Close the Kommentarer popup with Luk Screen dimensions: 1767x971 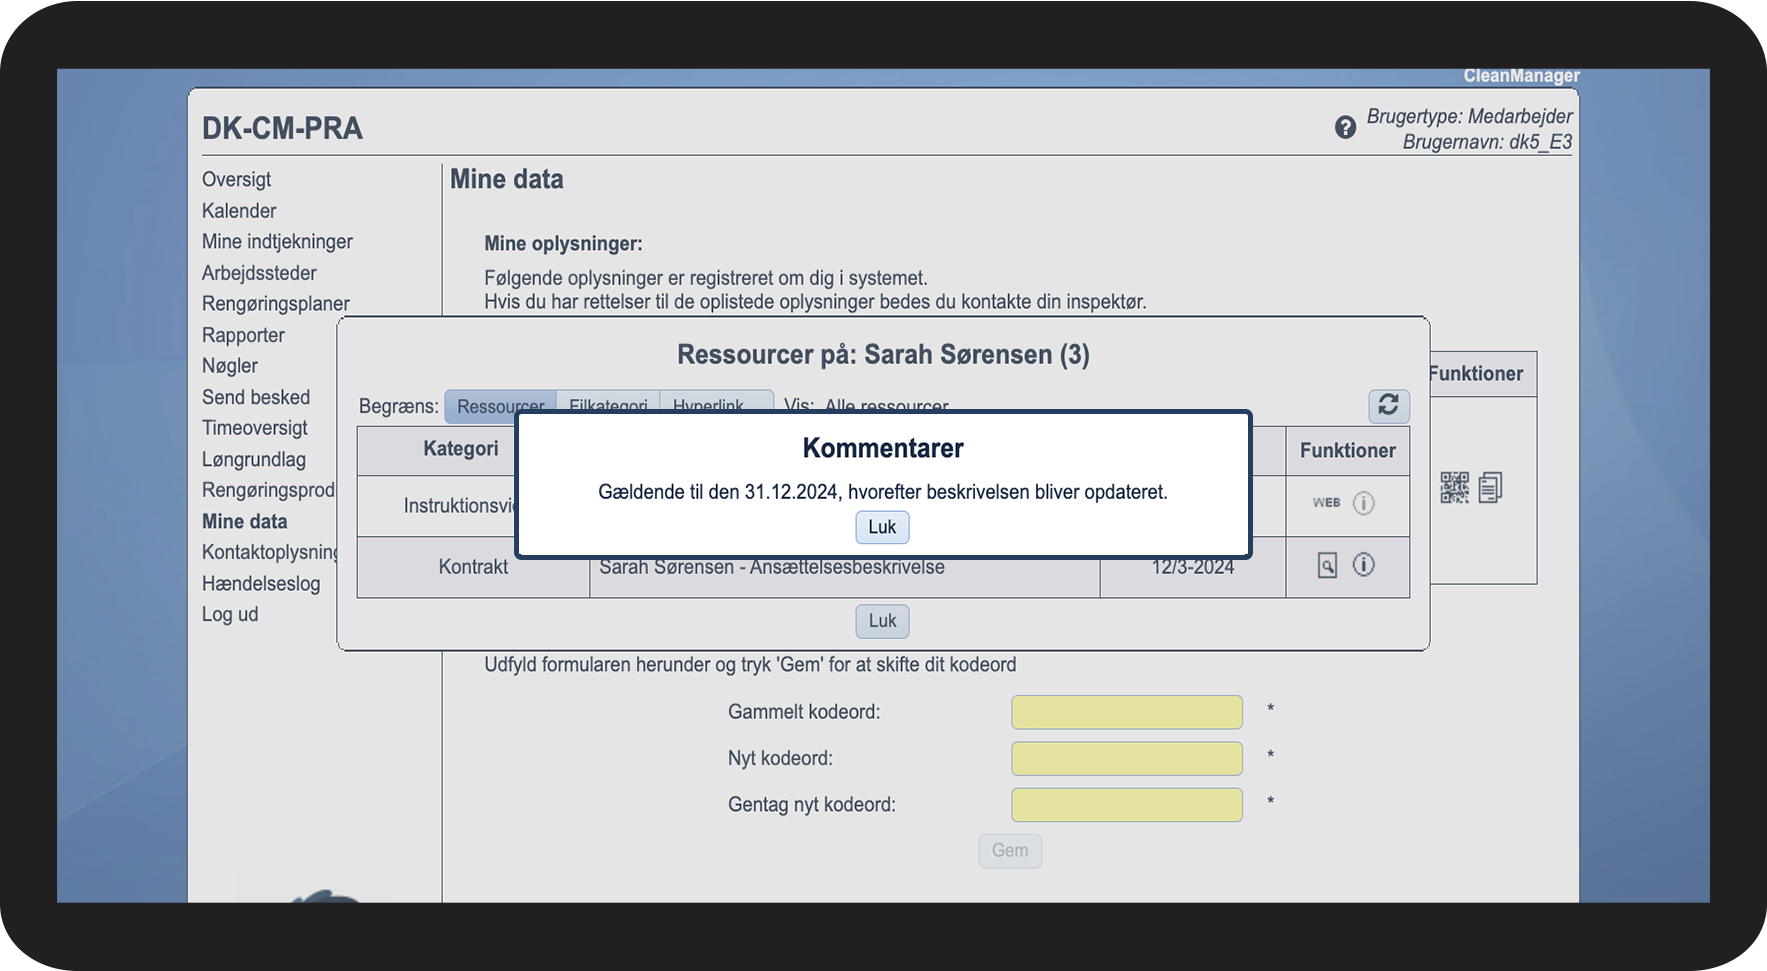tap(882, 527)
